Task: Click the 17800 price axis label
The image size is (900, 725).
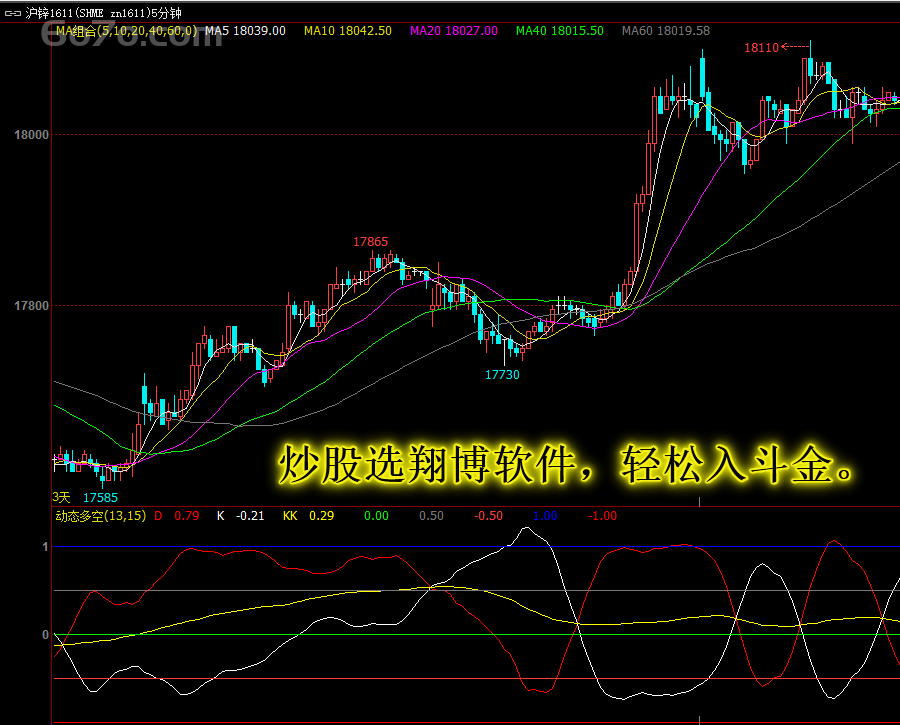Action: click(x=29, y=306)
